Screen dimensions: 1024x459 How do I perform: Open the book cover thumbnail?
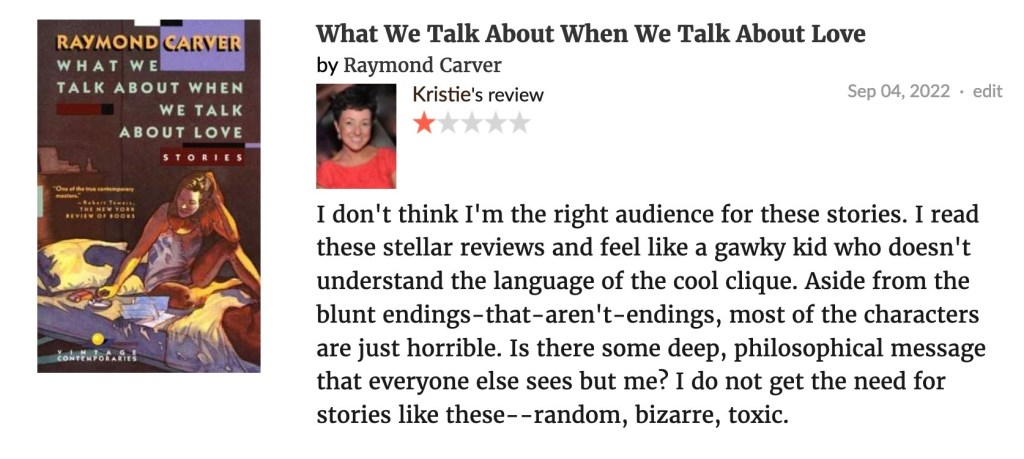coord(149,196)
